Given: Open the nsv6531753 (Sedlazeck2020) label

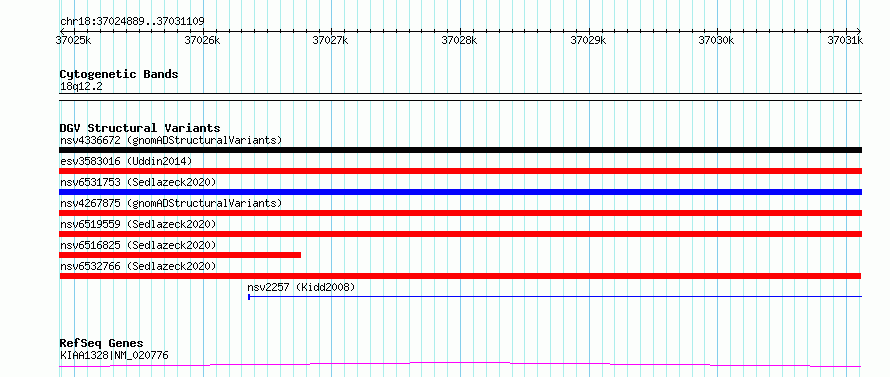Looking at the screenshot, I should [138, 182].
